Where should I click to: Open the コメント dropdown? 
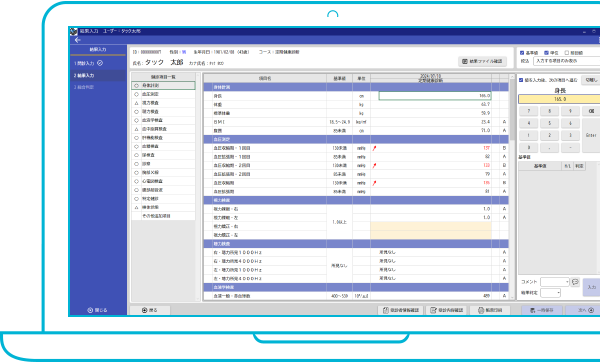click(x=555, y=282)
